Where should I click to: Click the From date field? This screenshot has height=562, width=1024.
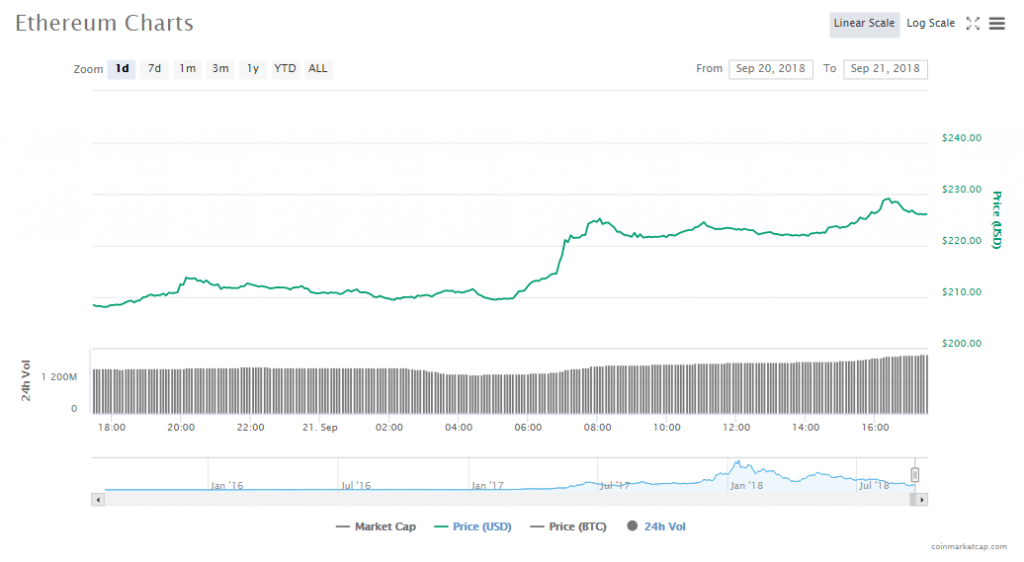pyautogui.click(x=770, y=69)
